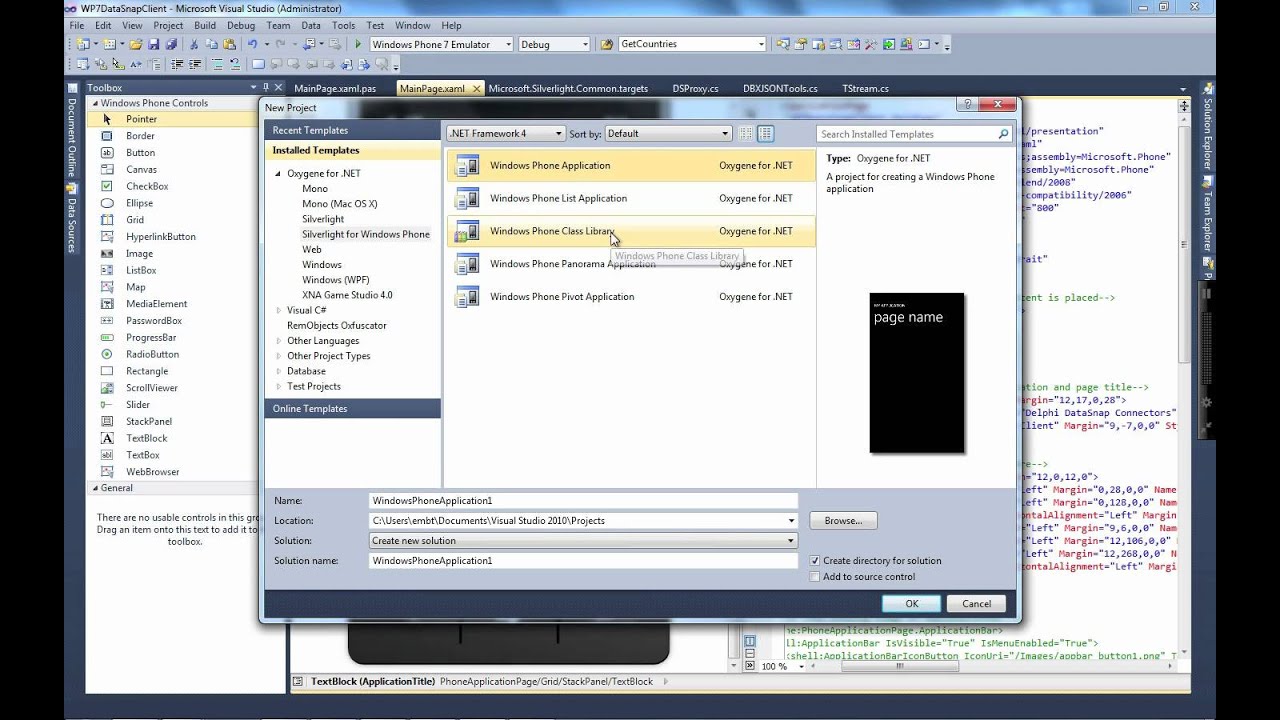The width and height of the screenshot is (1280, 720).
Task: Click the Undo arrow toolbar icon
Action: [x=252, y=44]
